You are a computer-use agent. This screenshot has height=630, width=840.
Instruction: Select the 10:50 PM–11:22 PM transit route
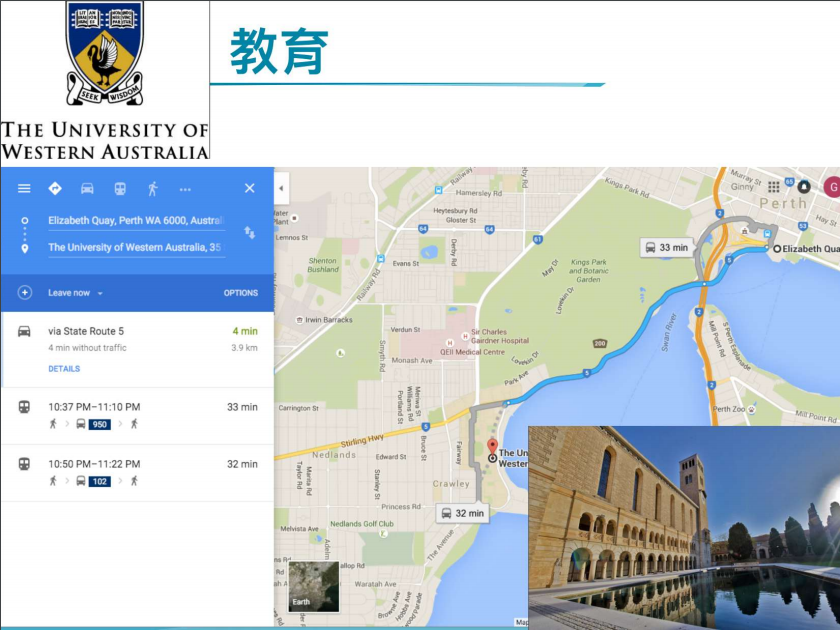[137, 473]
